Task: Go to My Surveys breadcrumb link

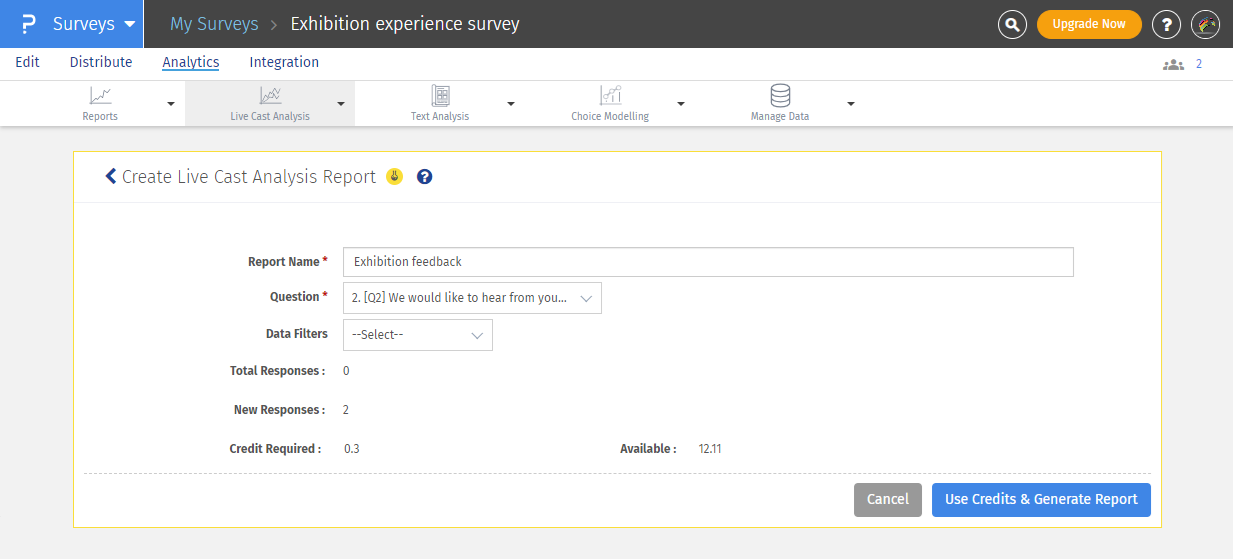Action: click(214, 24)
